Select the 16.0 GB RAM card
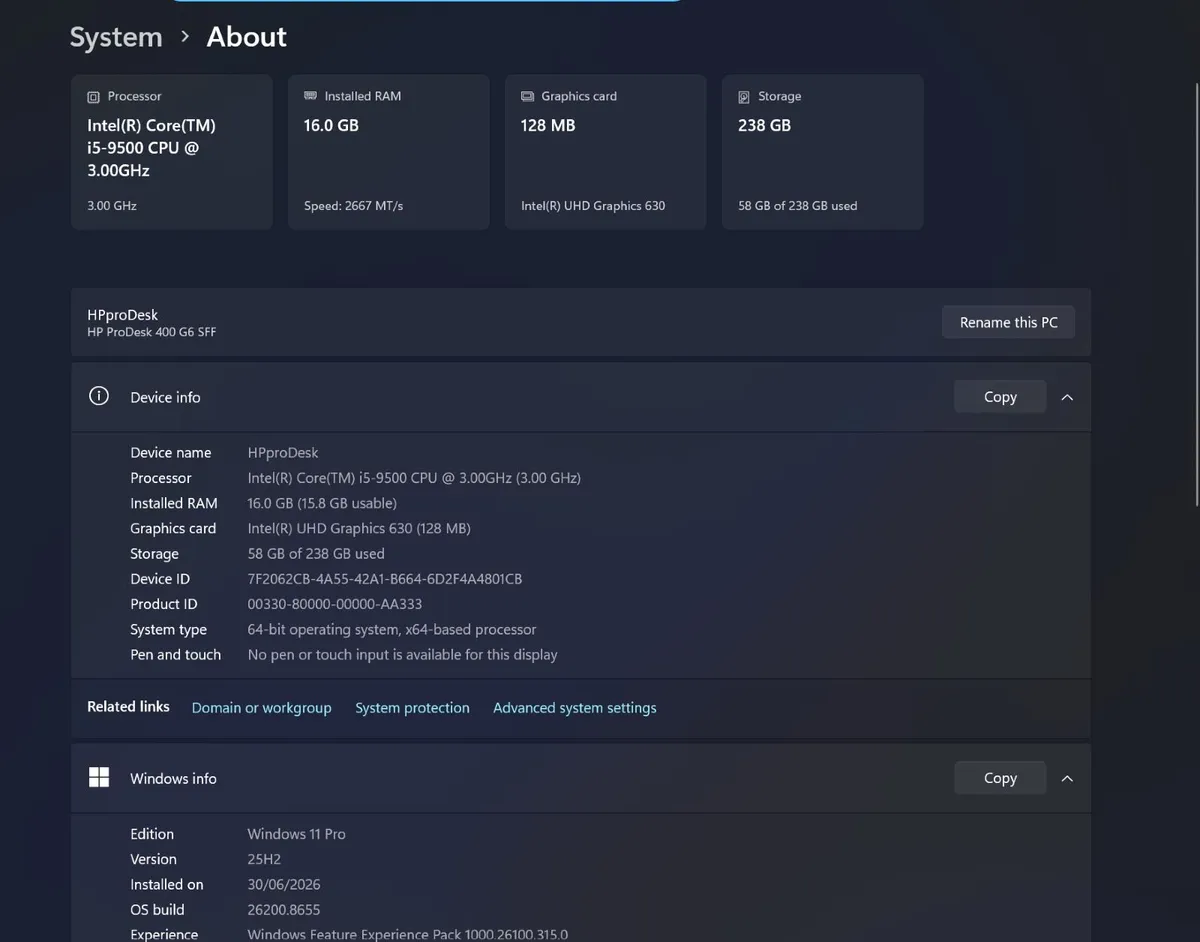Image resolution: width=1200 pixels, height=942 pixels. pyautogui.click(x=389, y=152)
